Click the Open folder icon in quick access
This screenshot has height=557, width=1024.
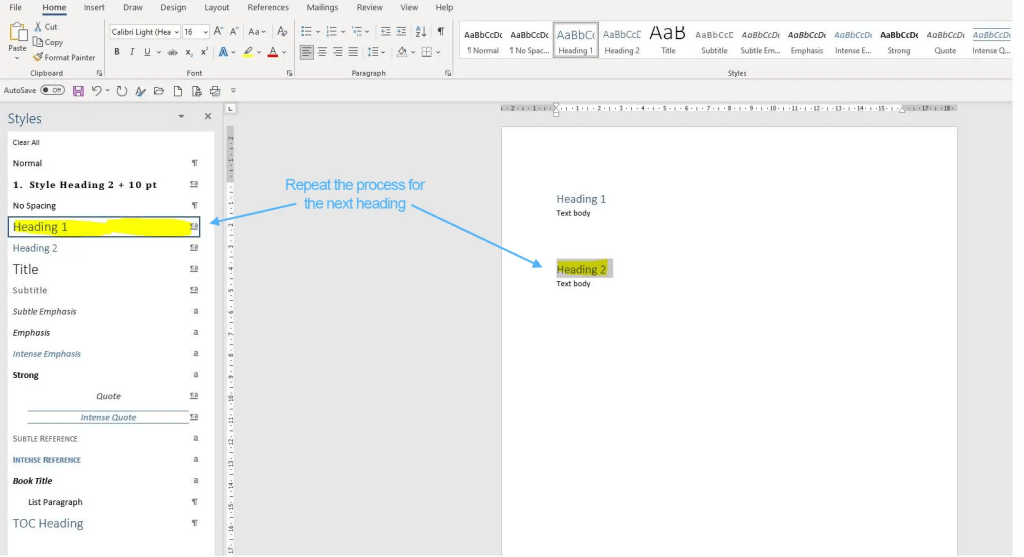tap(159, 91)
